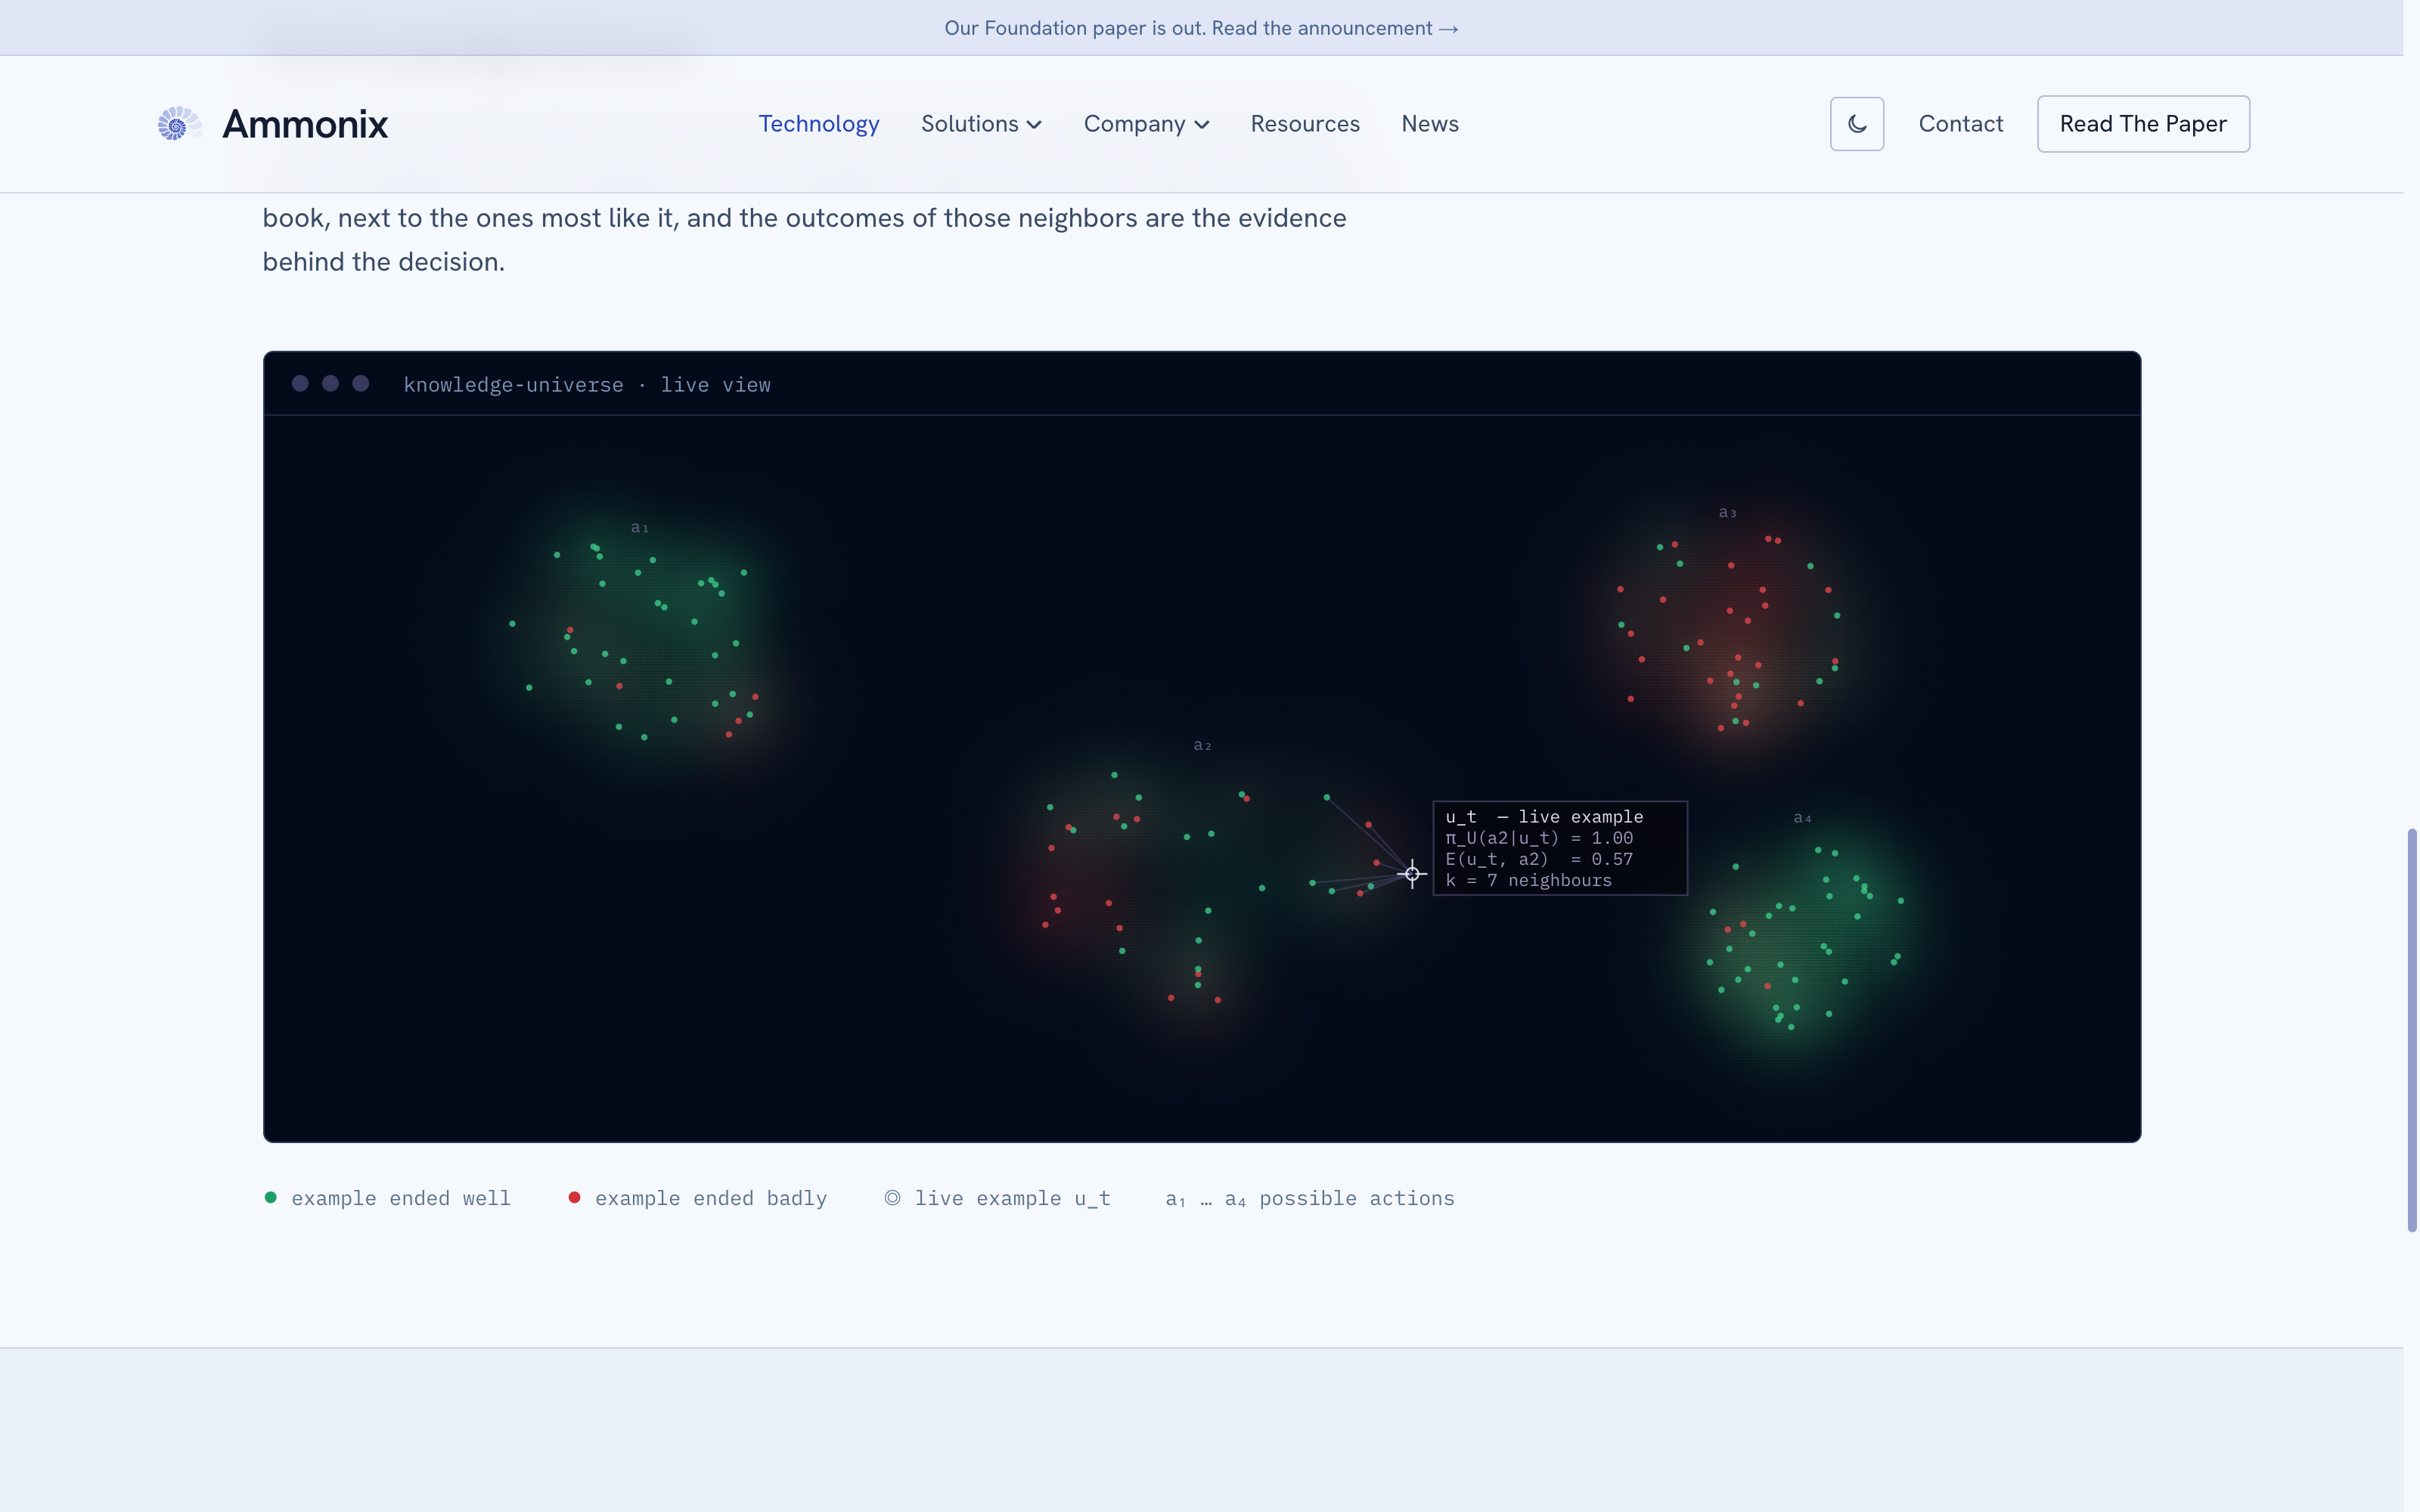
Task: Click the live example crosshair marker
Action: [1412, 874]
